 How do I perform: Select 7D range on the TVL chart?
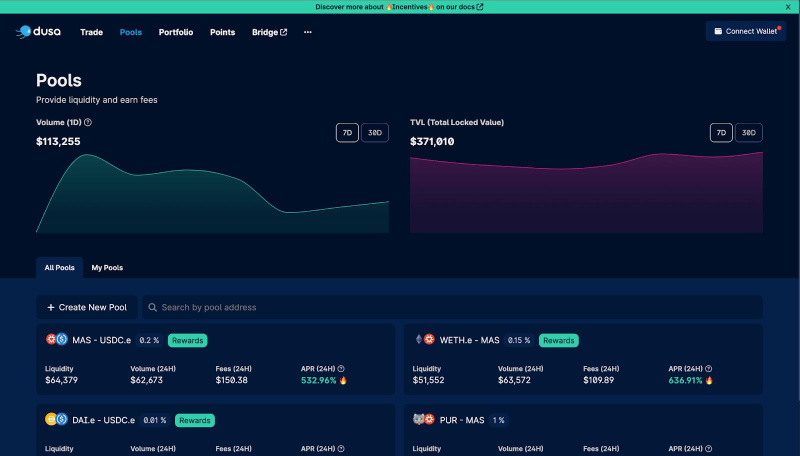point(721,133)
